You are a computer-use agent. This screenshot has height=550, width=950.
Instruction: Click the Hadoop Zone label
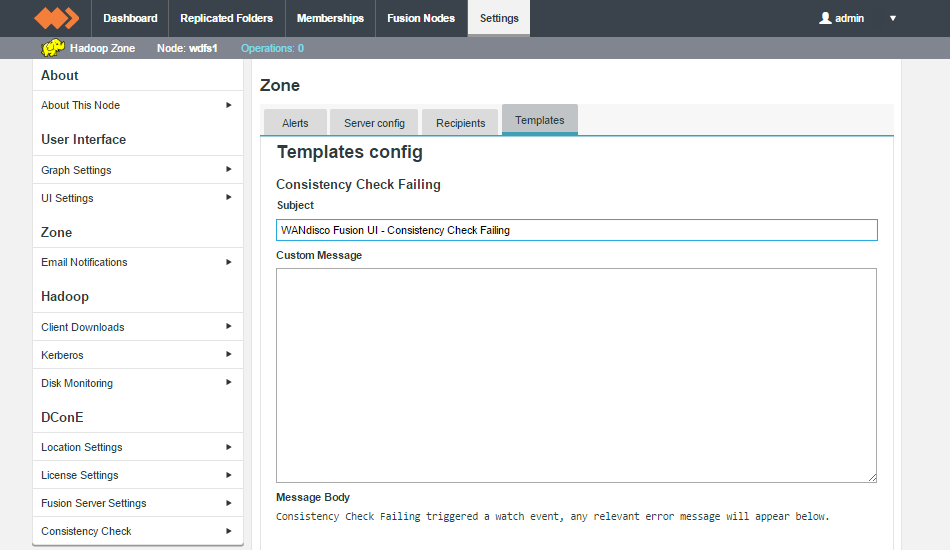pyautogui.click(x=102, y=48)
